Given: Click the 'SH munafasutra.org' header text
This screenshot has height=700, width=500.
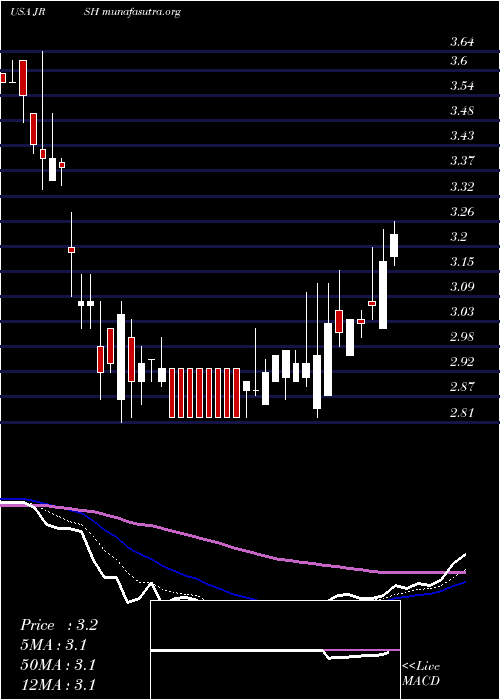Looking at the screenshot, I should point(132,12).
